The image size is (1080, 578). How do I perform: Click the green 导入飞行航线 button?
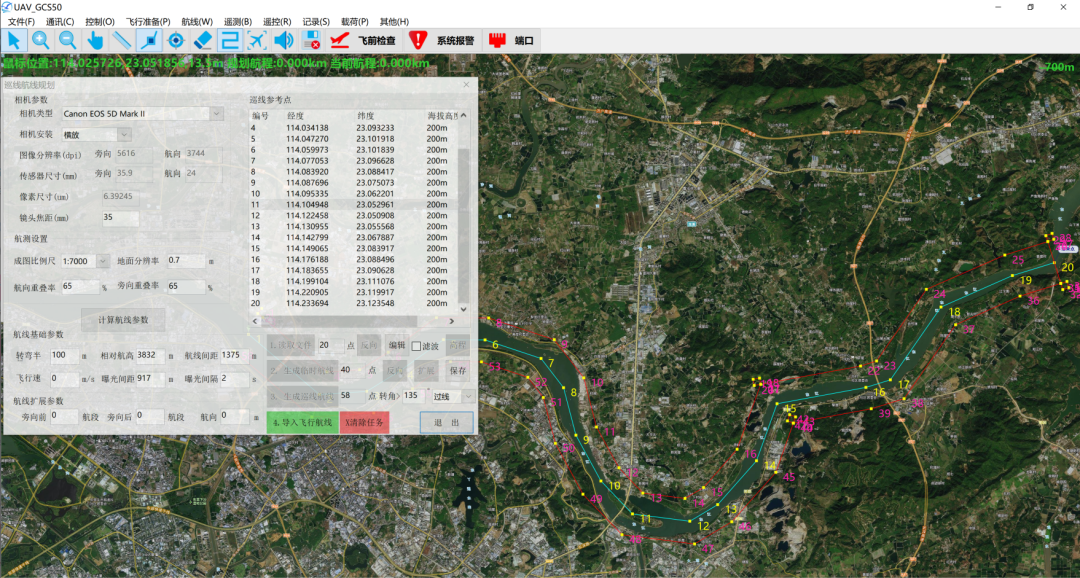[302, 422]
